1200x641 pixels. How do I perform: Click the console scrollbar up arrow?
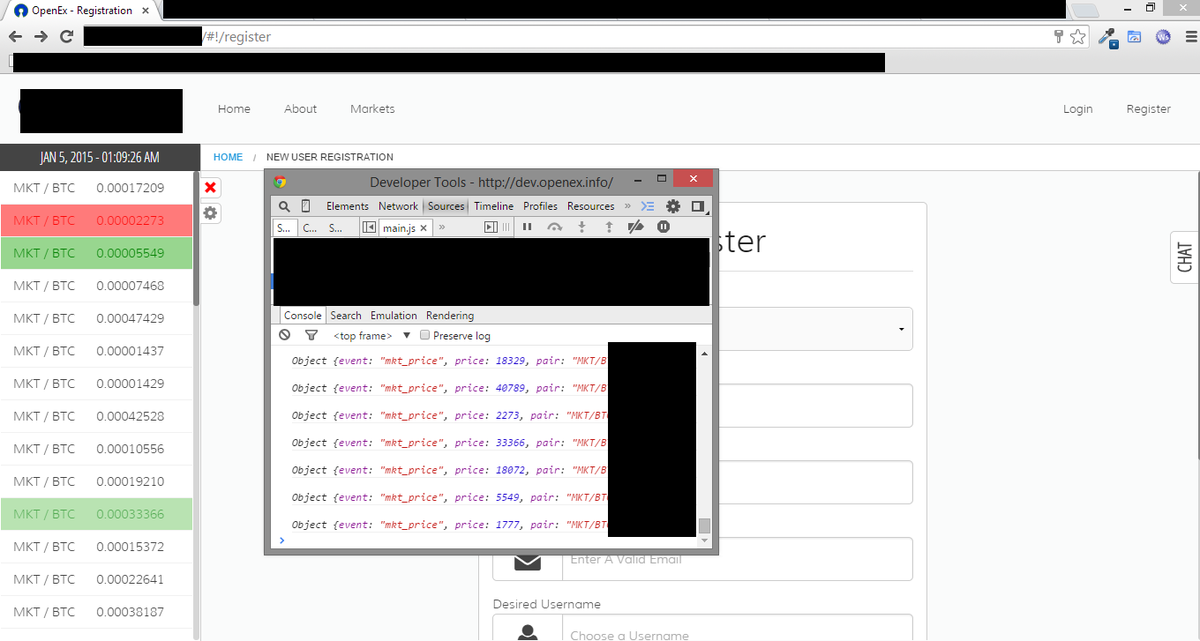704,353
